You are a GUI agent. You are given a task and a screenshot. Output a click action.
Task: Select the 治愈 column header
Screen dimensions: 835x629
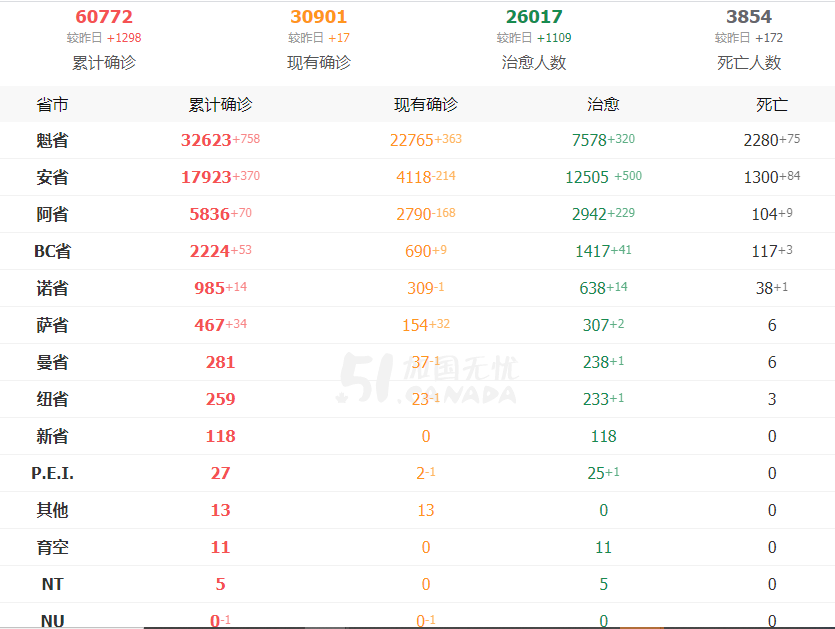[x=603, y=104]
